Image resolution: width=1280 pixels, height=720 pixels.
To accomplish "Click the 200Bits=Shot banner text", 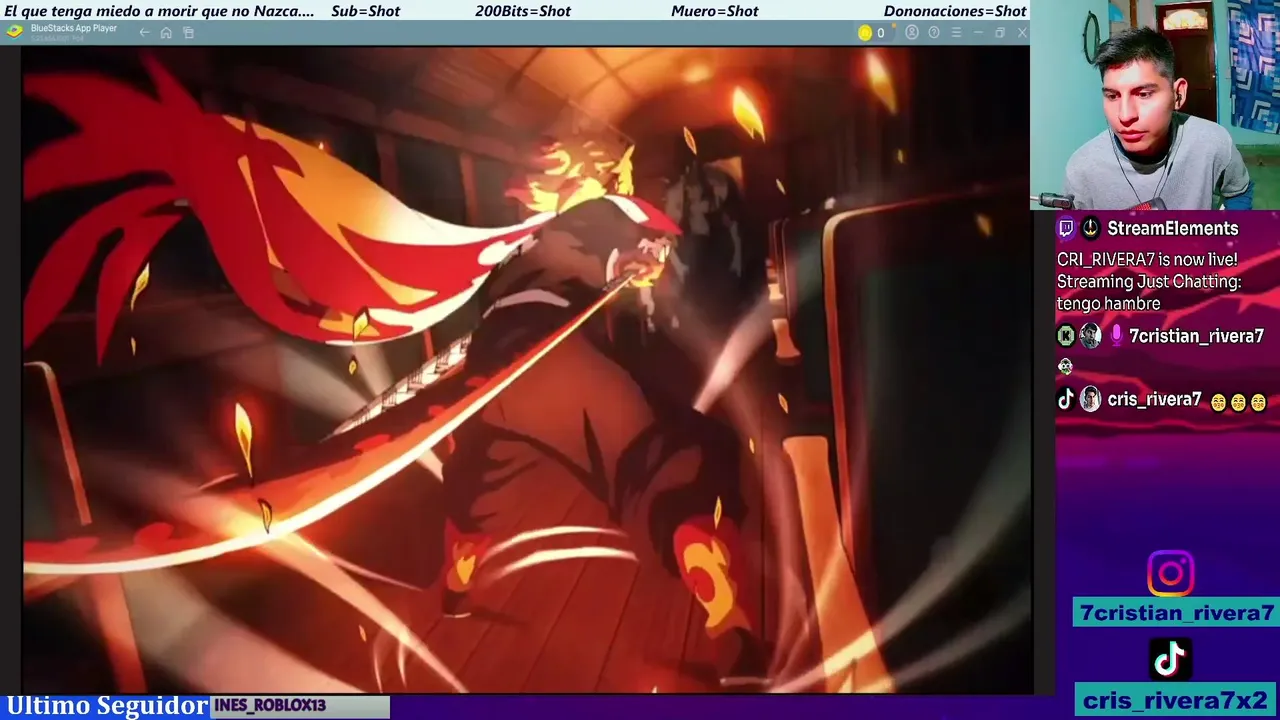I will [x=523, y=11].
